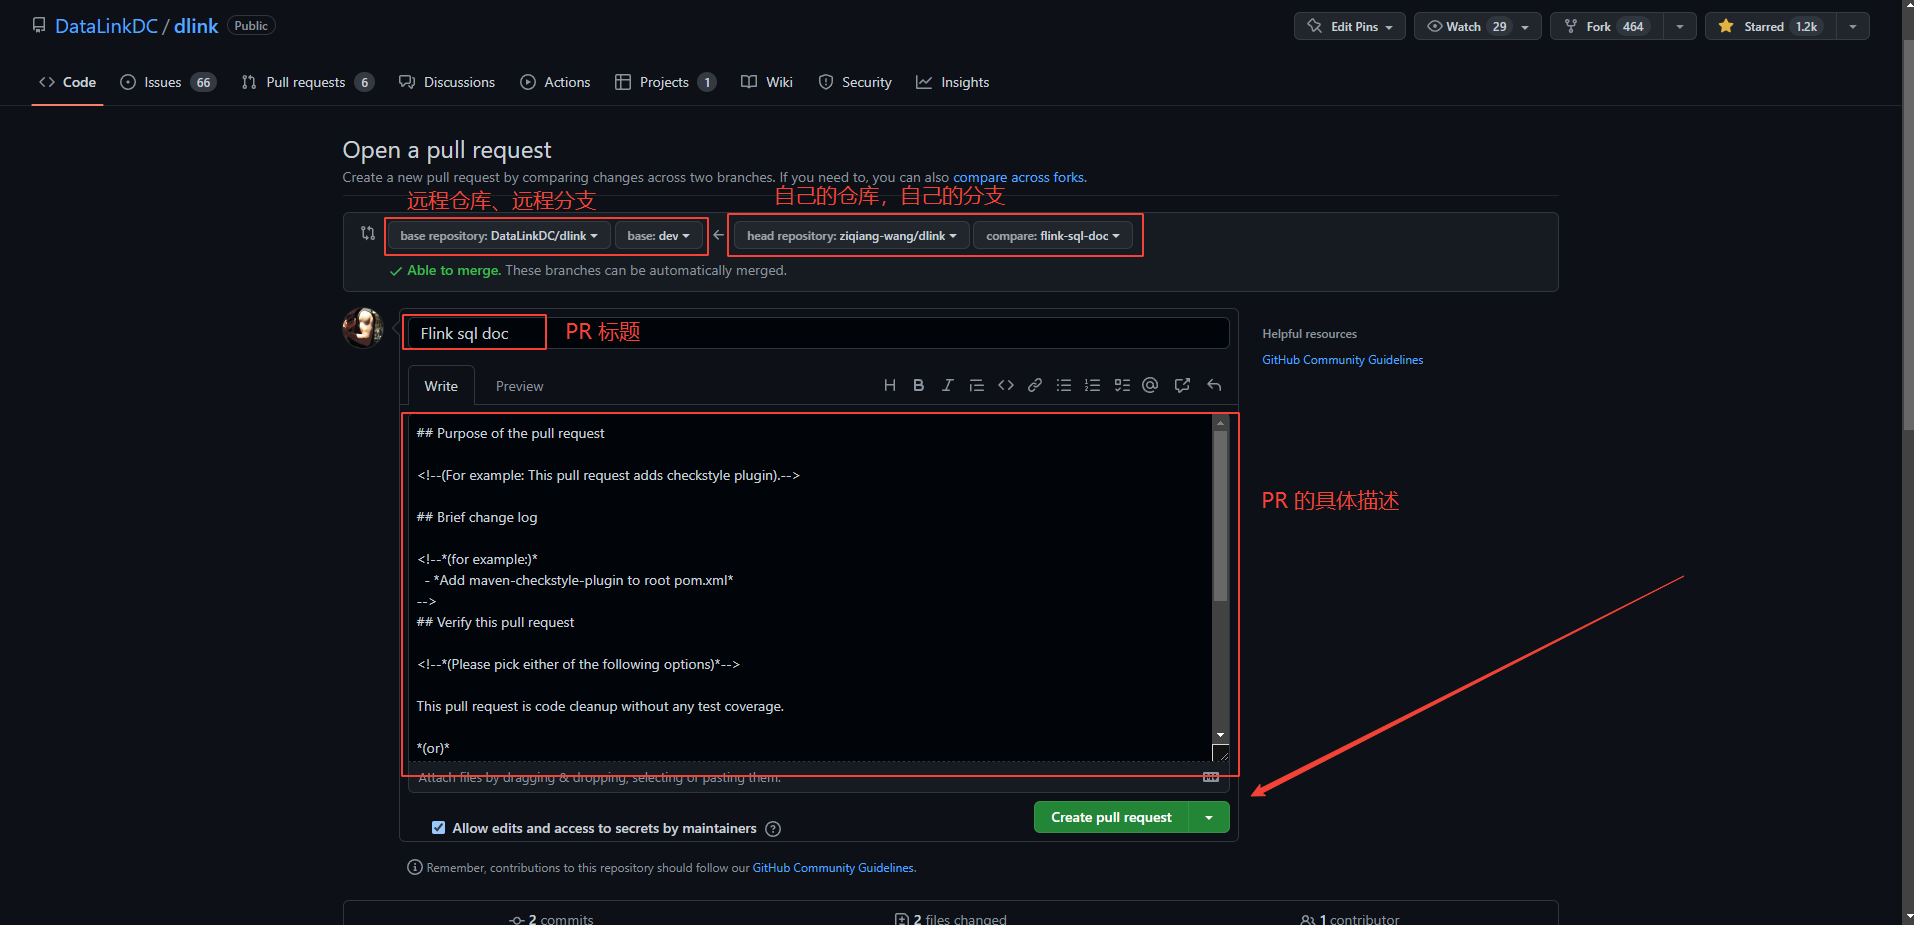This screenshot has width=1914, height=925.
Task: Insert a numbered list
Action: pyautogui.click(x=1093, y=386)
